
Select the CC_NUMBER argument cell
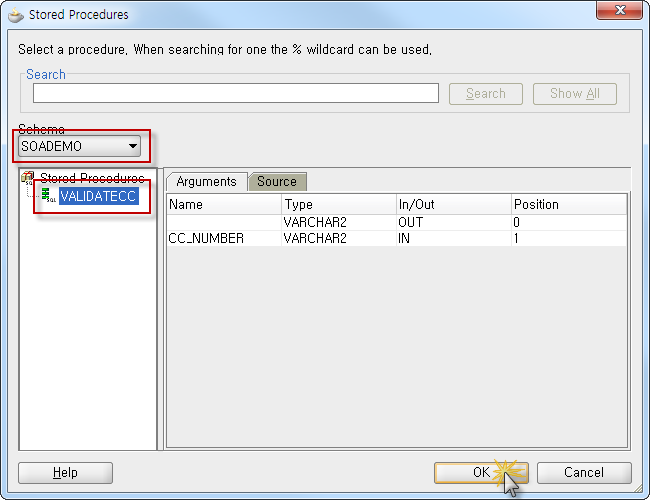[x=224, y=238]
